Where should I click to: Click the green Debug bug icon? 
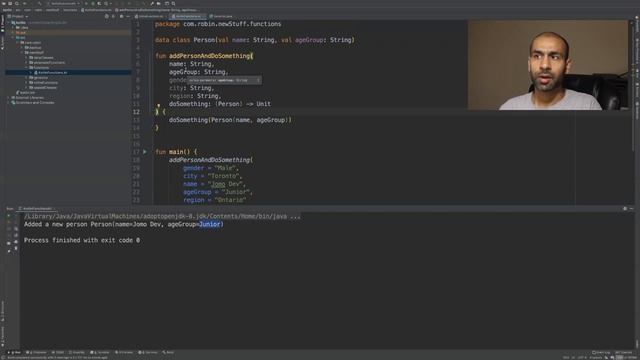(93, 3)
